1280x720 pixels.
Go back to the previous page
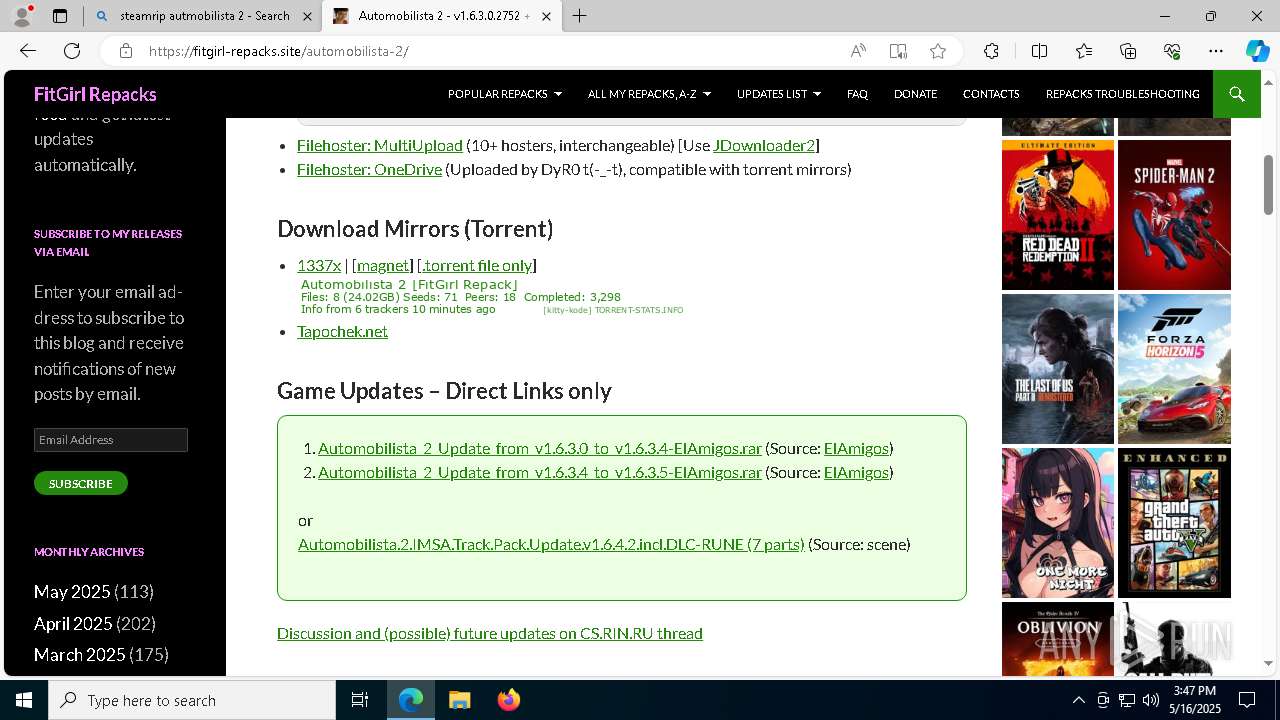[28, 51]
